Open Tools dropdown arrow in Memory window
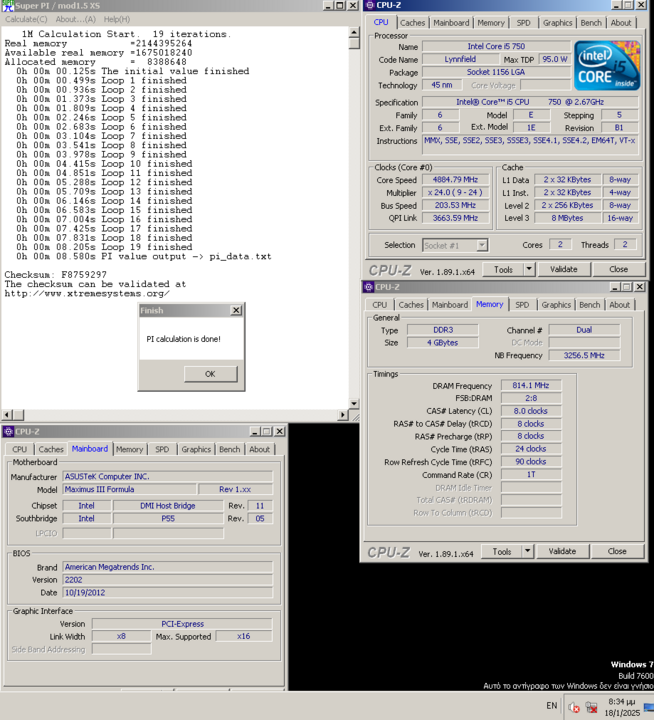Viewport: 654px width, 720px height. (528, 551)
